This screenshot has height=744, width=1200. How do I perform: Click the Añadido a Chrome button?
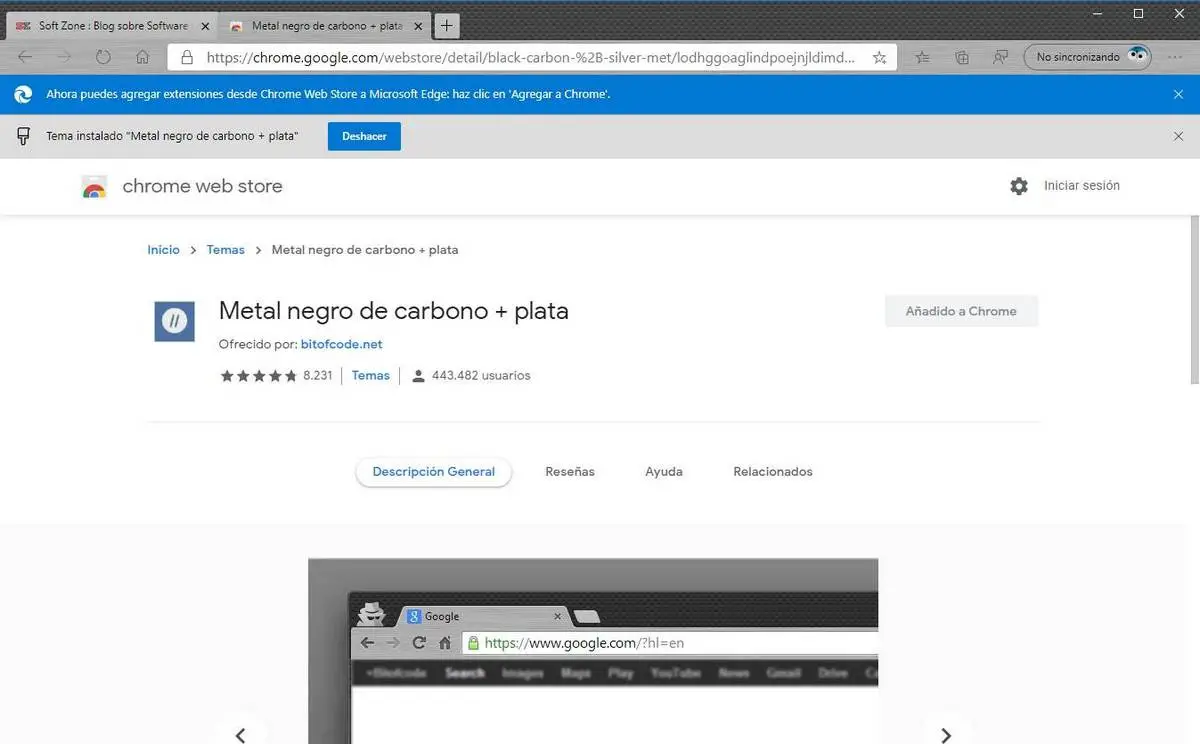tap(961, 311)
